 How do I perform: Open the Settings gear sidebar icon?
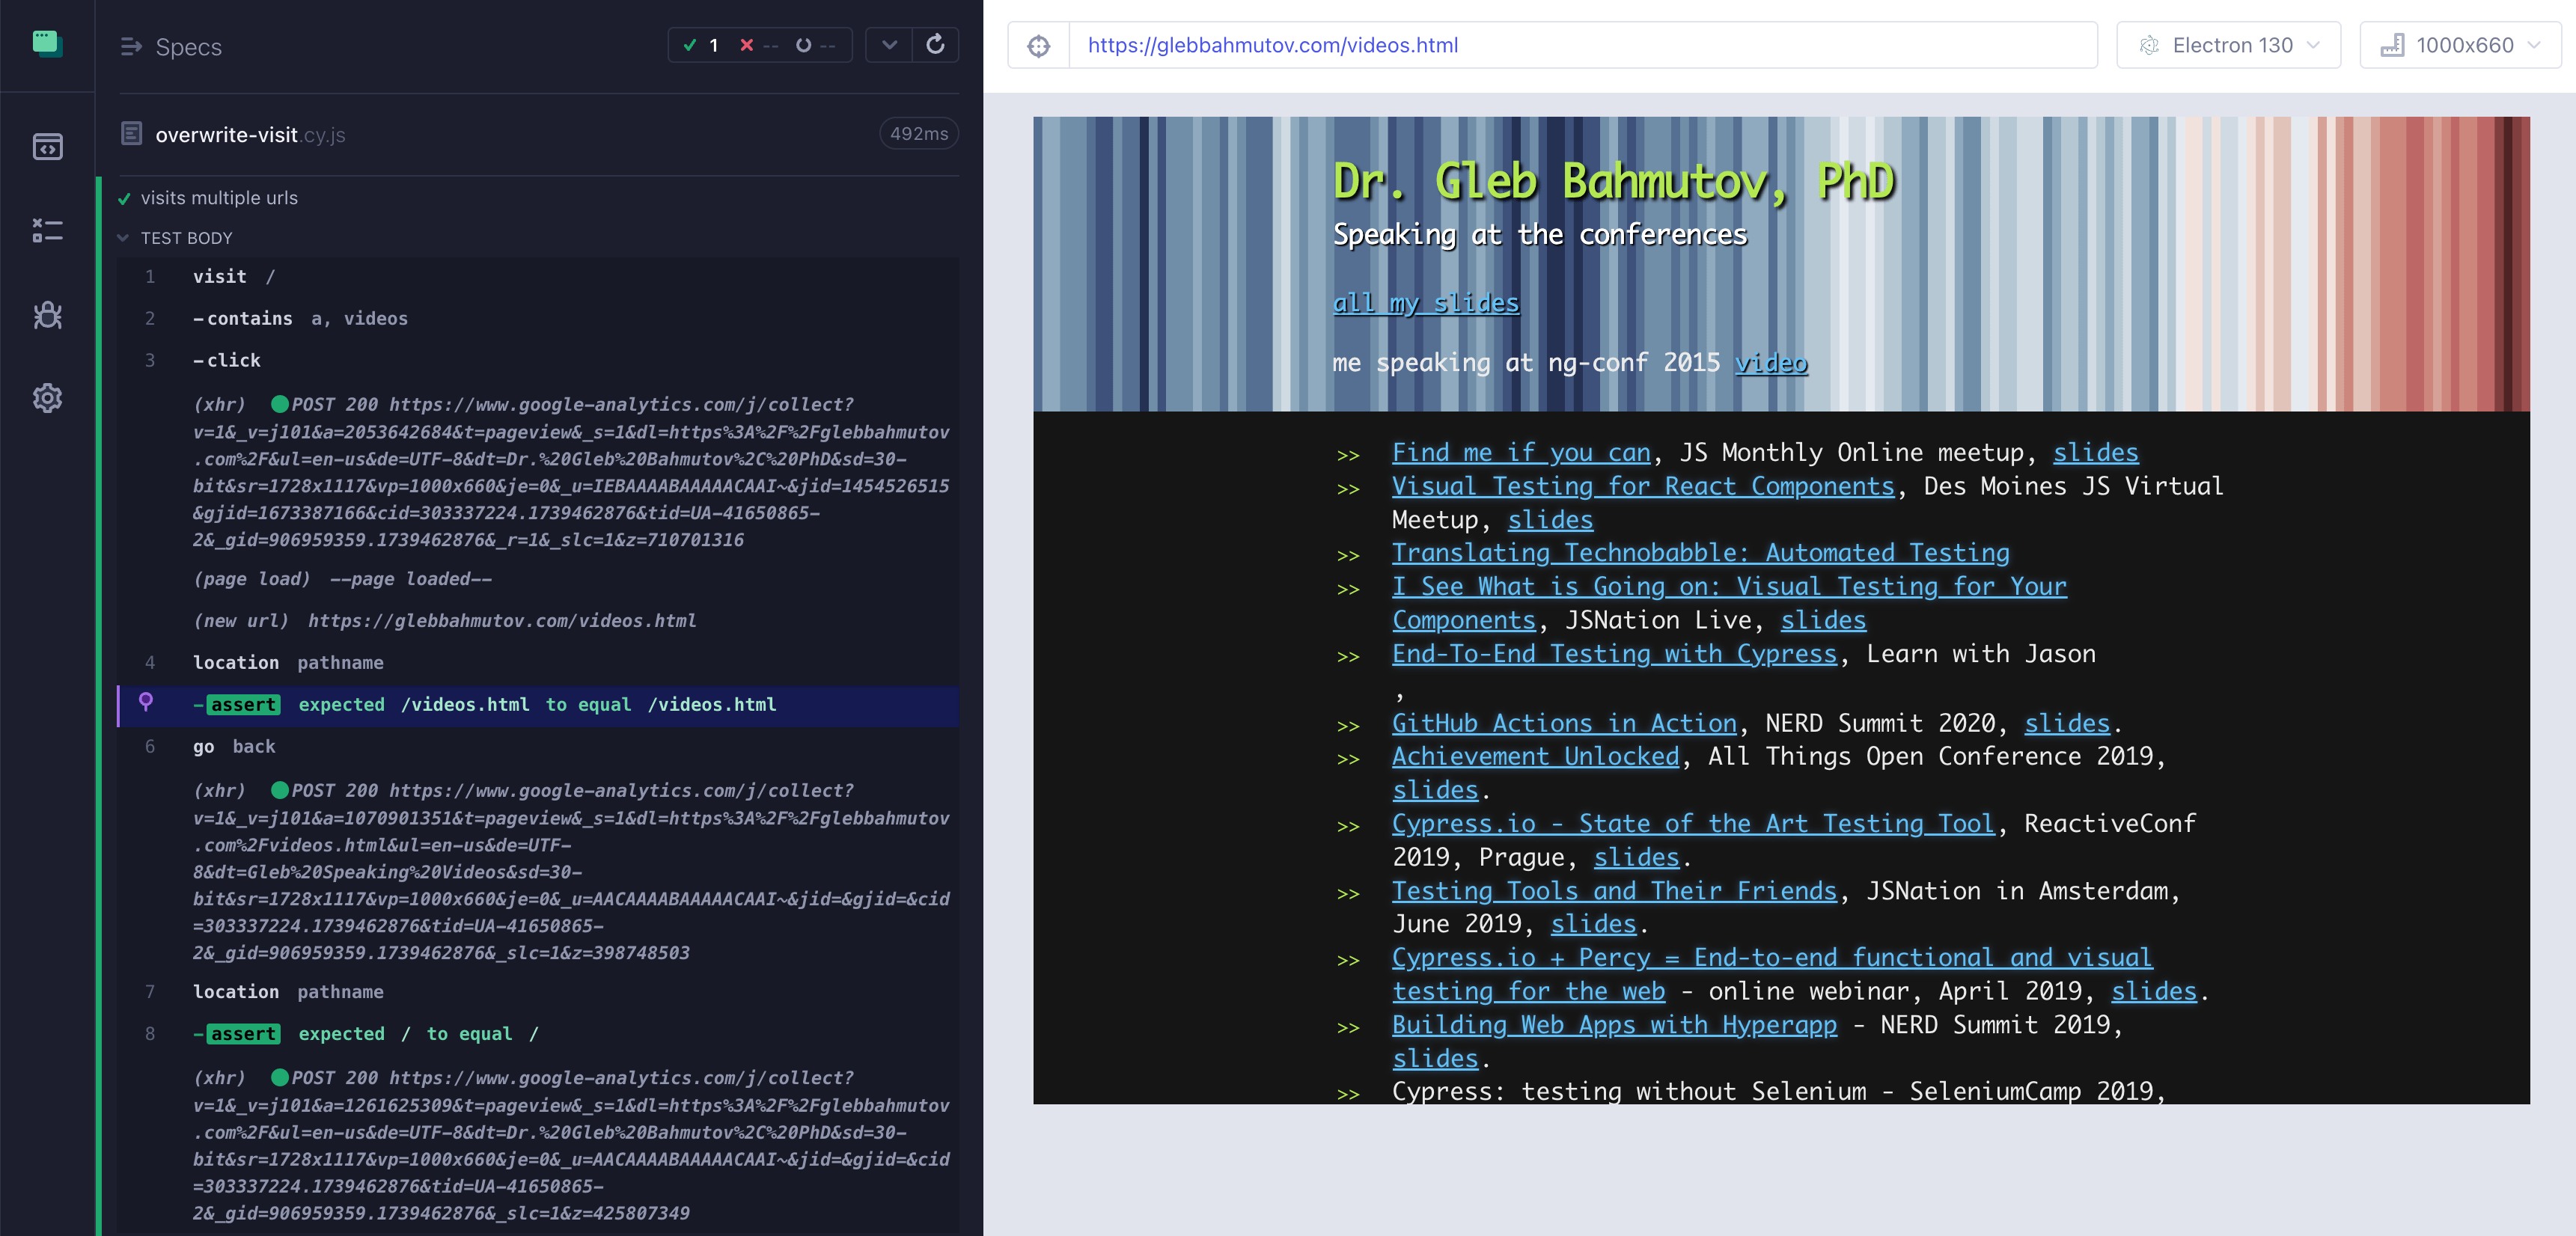click(47, 398)
